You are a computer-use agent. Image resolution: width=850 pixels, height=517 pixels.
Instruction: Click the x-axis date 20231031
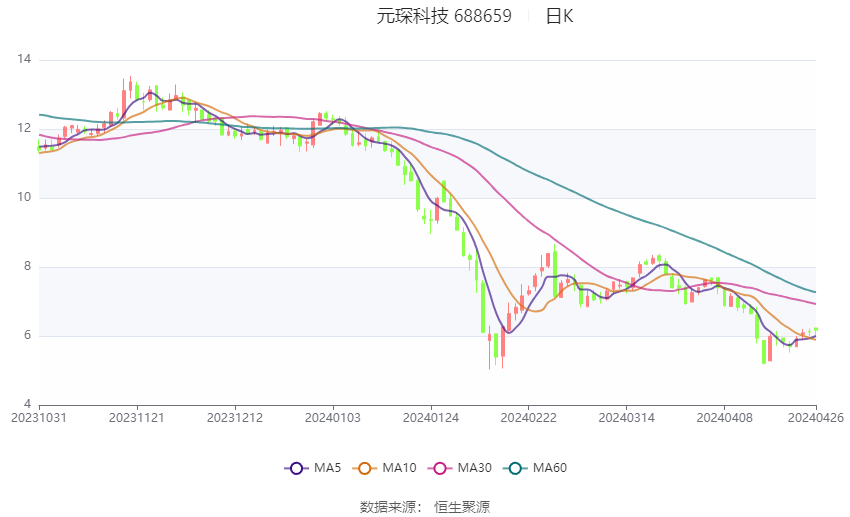[x=38, y=418]
